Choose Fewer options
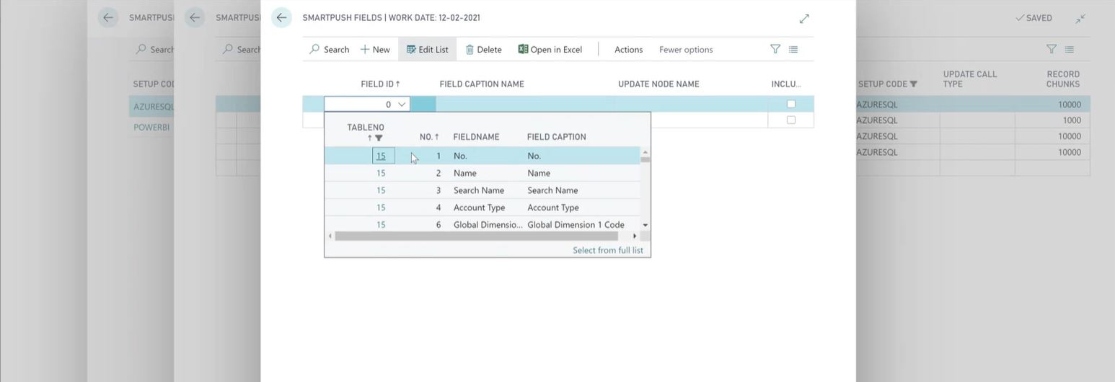Viewport: 1115px width, 382px height. click(x=686, y=49)
